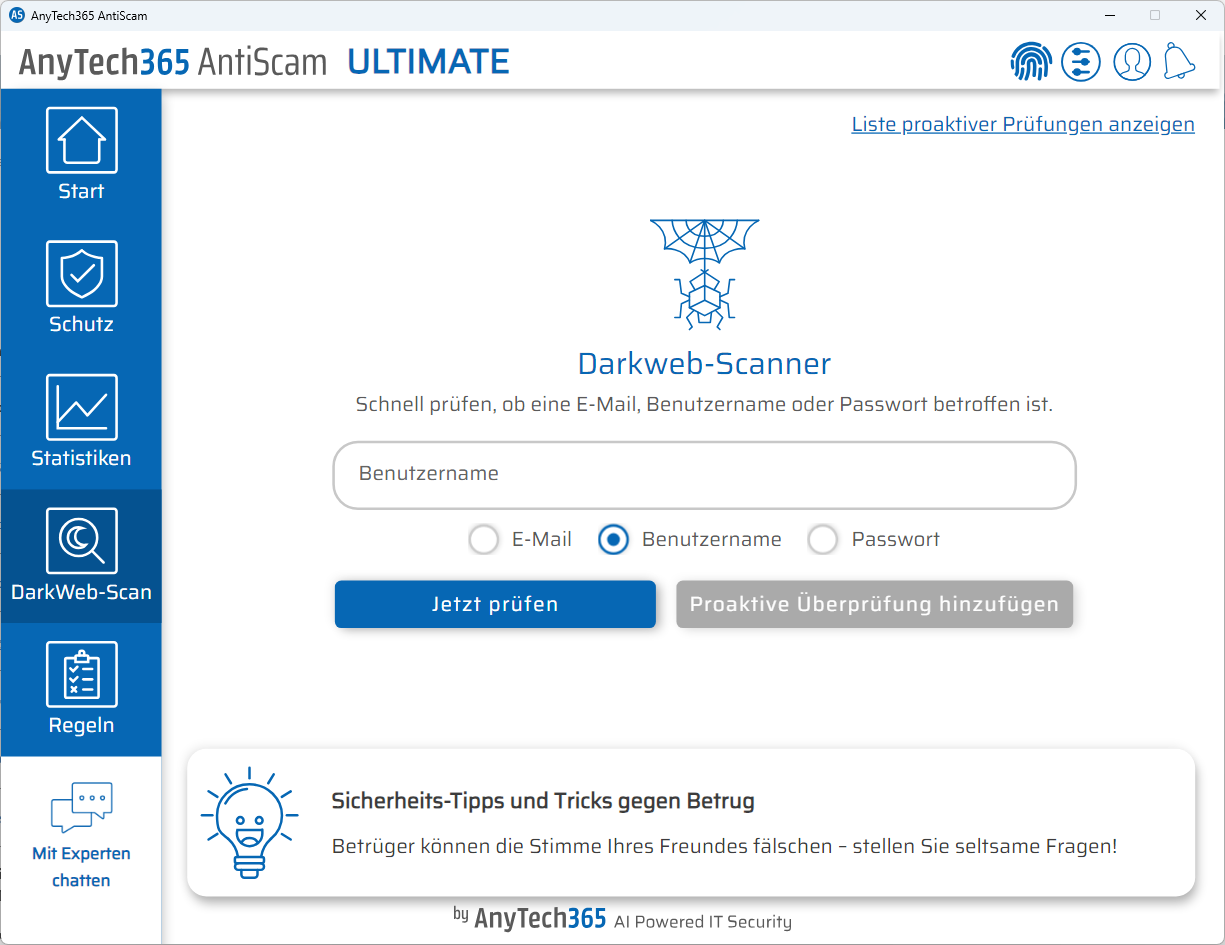Image resolution: width=1225 pixels, height=945 pixels.
Task: Open the notification bell
Action: [1180, 61]
